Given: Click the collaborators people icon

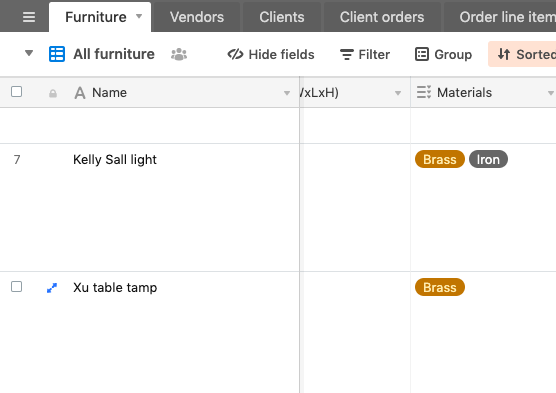Looking at the screenshot, I should tap(179, 54).
